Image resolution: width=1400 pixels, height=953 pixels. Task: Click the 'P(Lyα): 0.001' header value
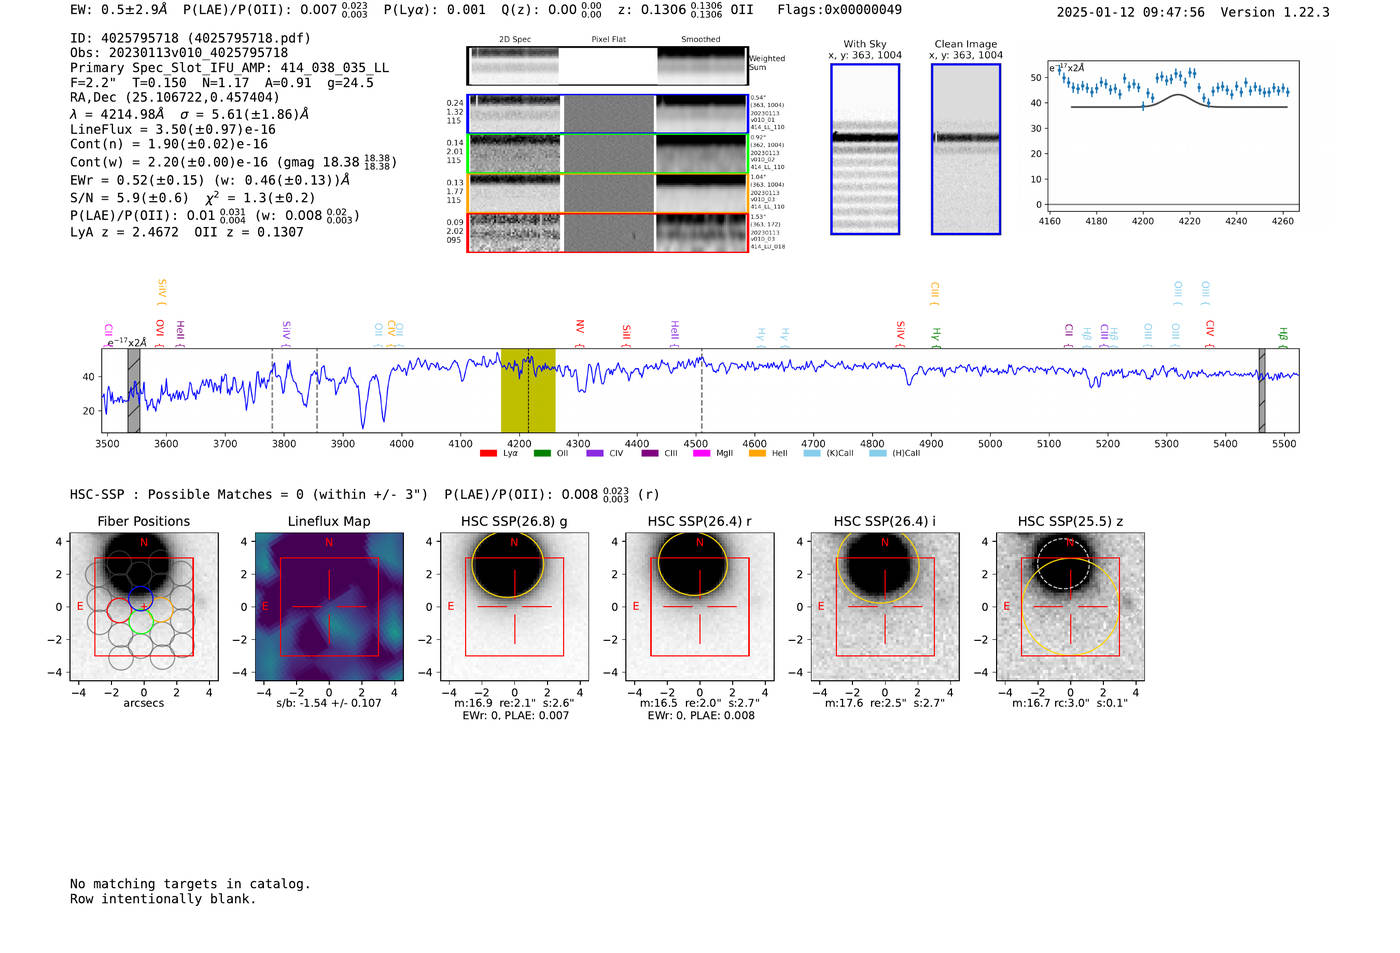coord(435,10)
